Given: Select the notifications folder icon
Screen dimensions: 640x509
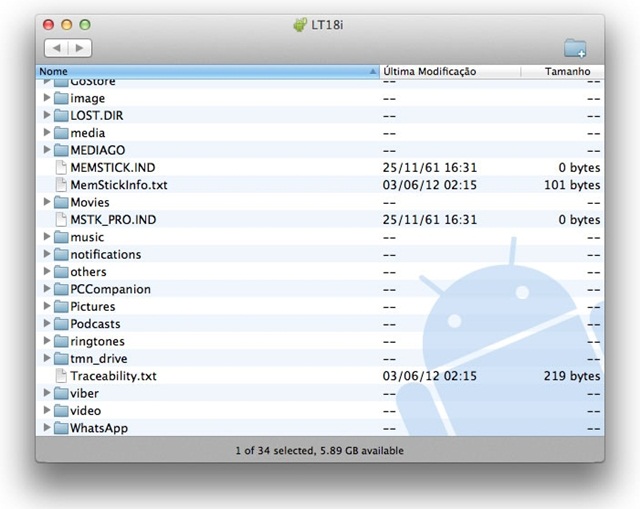Looking at the screenshot, I should coord(61,254).
